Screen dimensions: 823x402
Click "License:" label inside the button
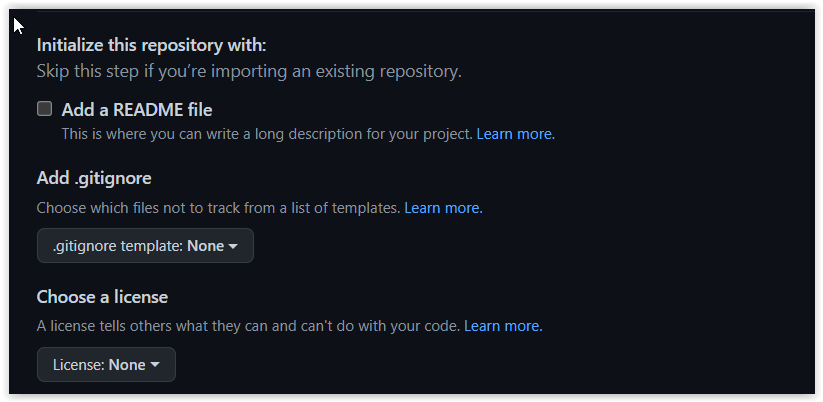tap(78, 365)
